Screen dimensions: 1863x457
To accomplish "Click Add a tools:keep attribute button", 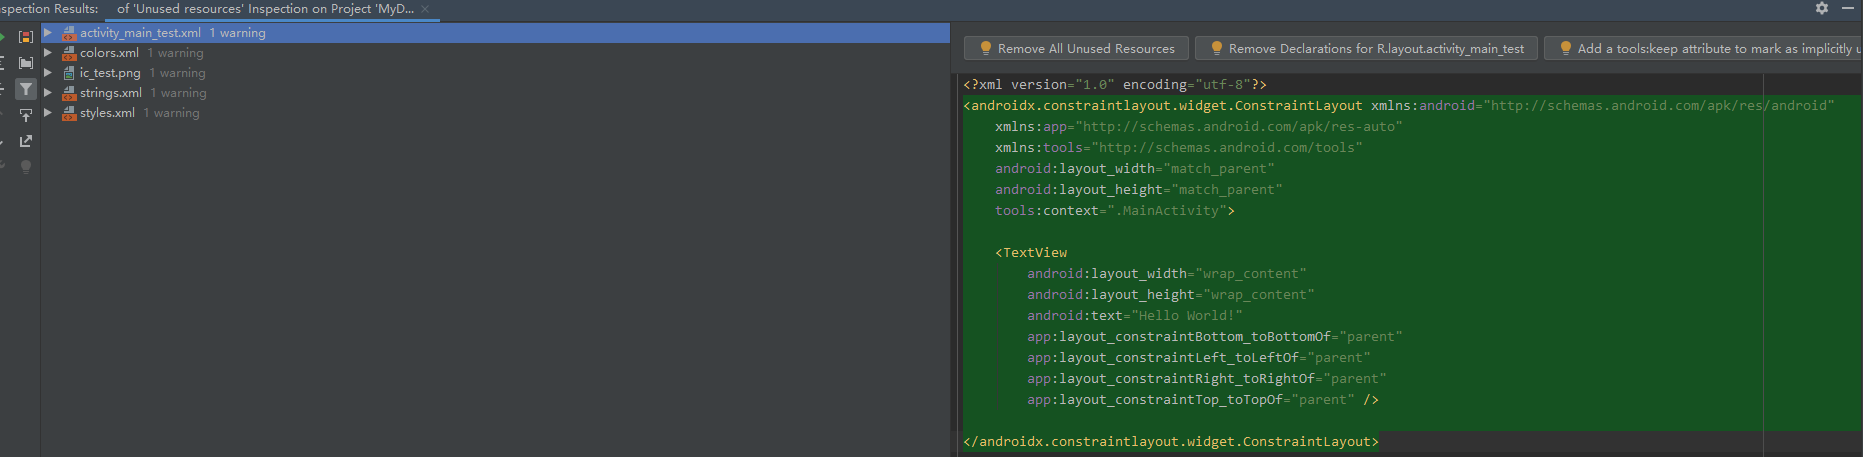I will coord(1703,48).
